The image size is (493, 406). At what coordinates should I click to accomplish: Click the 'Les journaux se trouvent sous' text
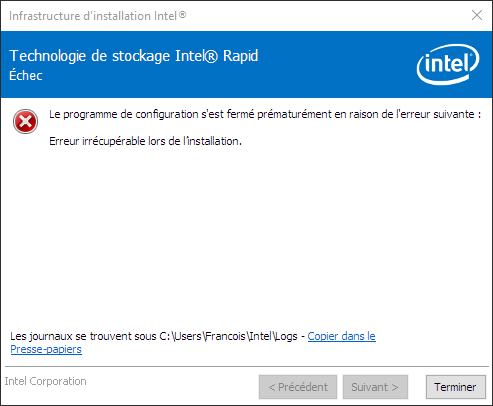tap(83, 336)
